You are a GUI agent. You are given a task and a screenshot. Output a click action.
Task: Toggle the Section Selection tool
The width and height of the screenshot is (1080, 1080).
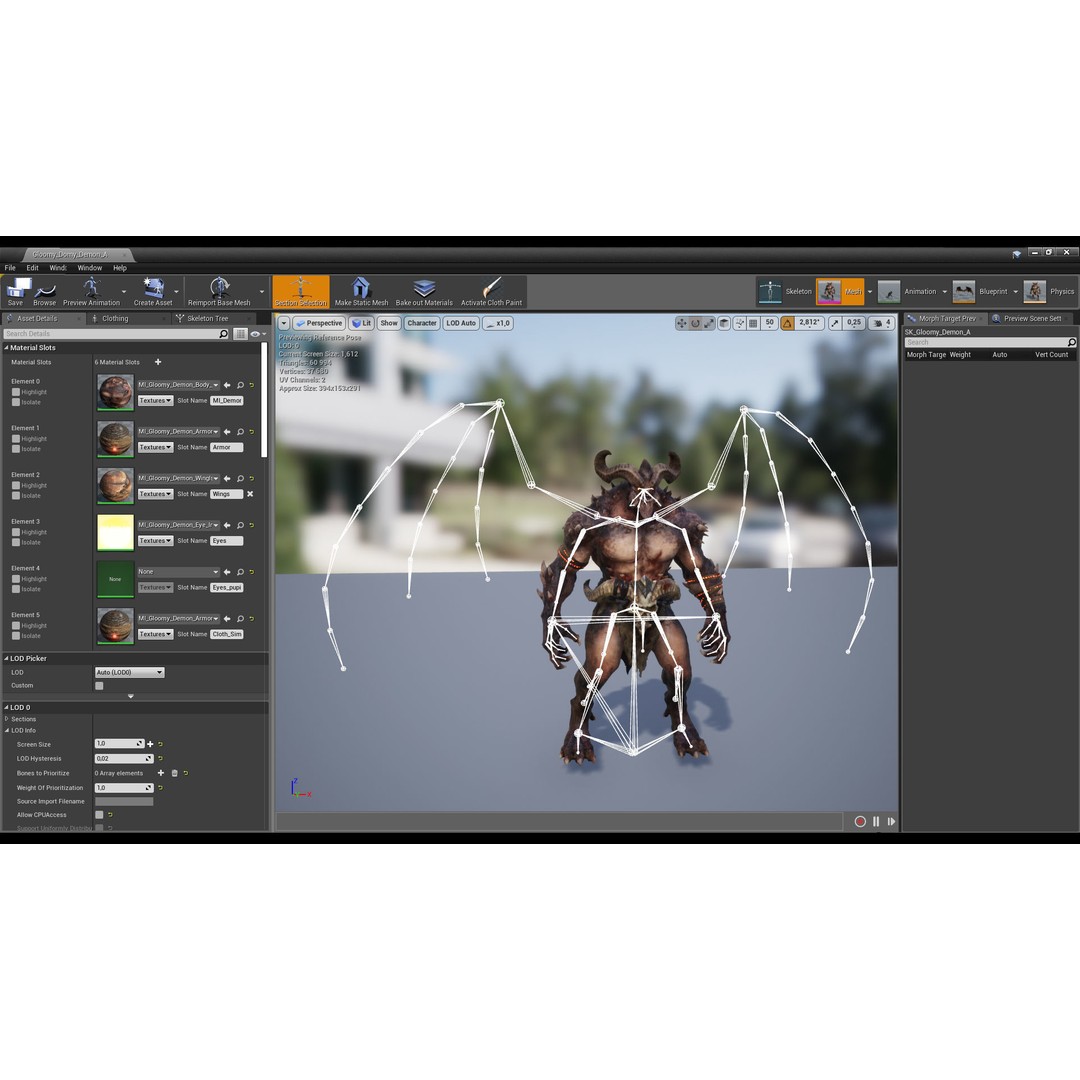(x=301, y=291)
